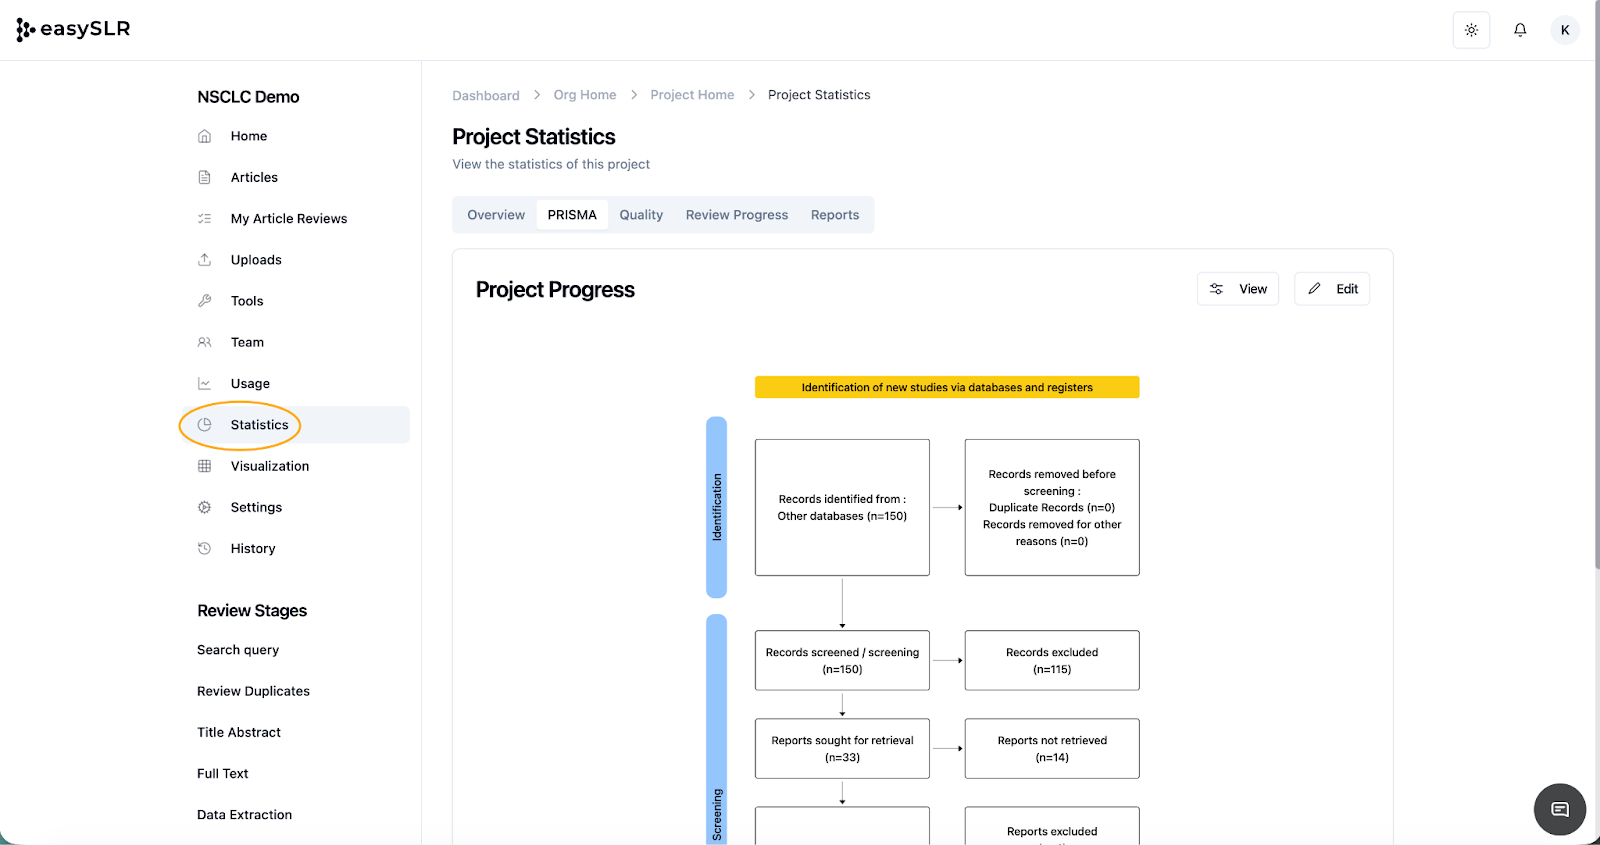Toggle the light/dark theme sun icon

pos(1471,30)
